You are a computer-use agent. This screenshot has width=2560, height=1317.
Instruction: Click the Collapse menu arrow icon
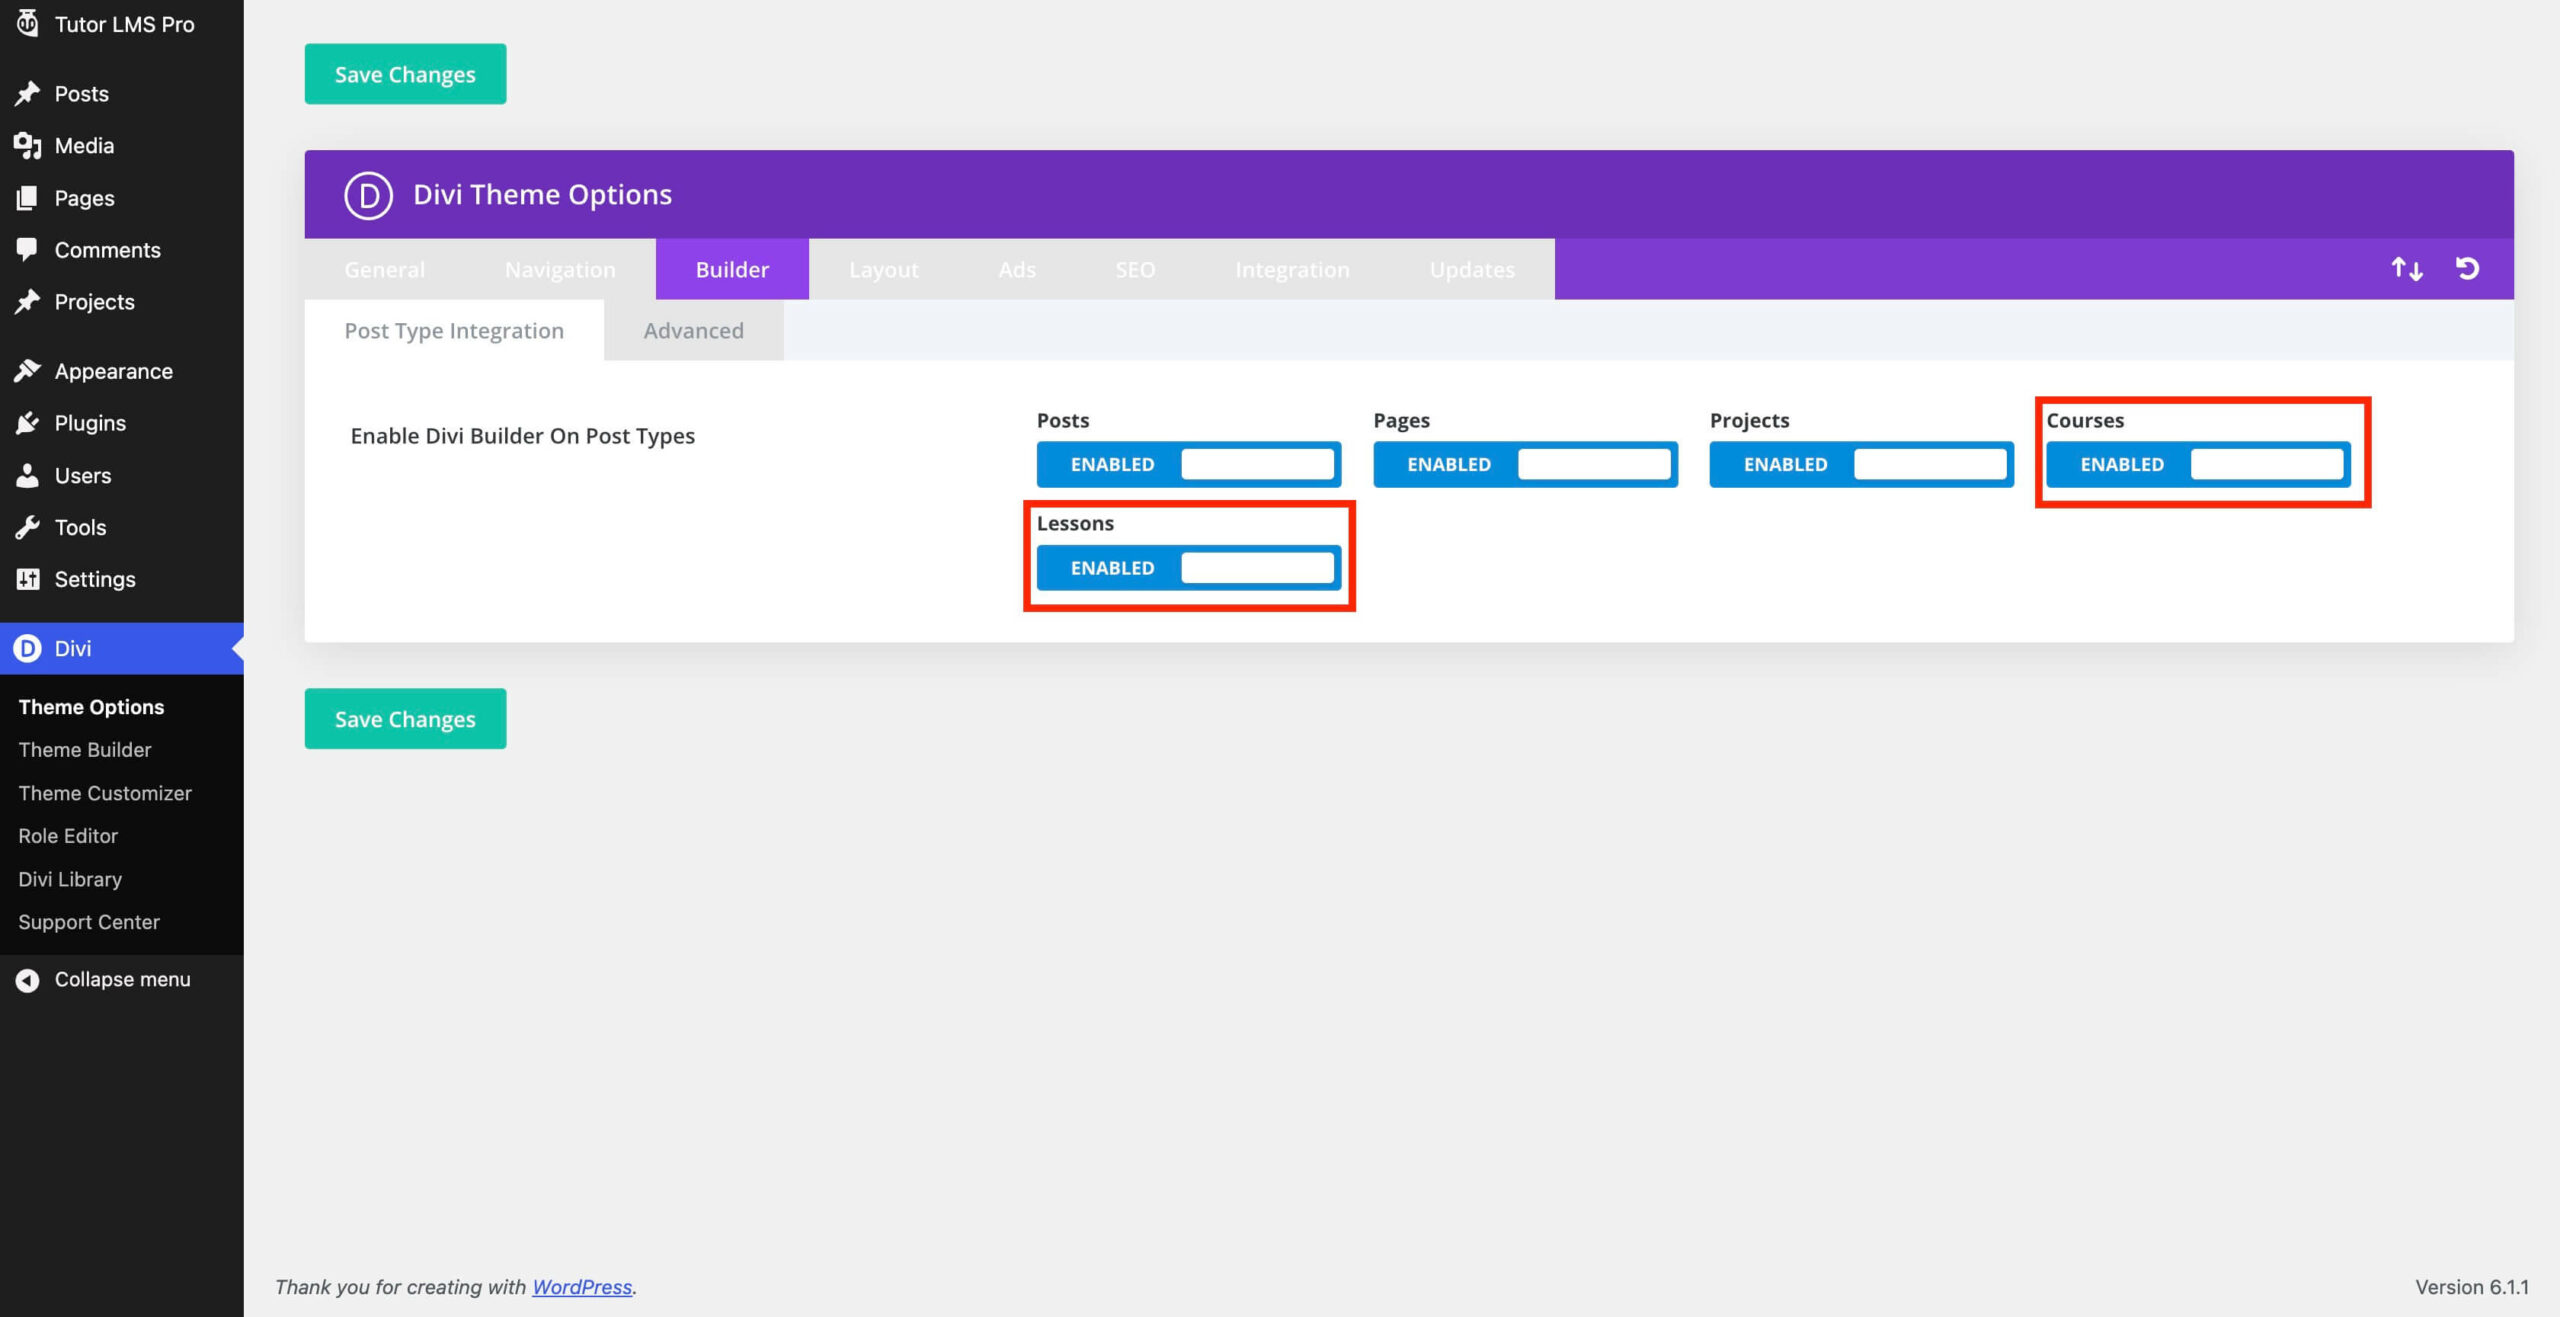click(27, 980)
